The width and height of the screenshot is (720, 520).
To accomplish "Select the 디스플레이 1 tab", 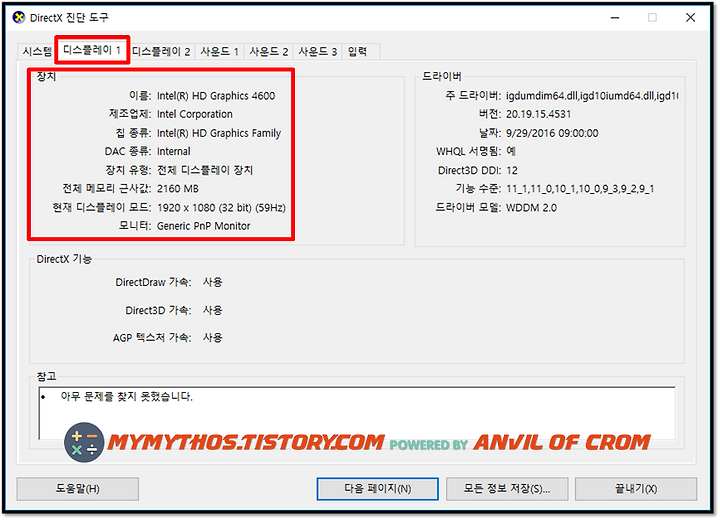I will [92, 50].
